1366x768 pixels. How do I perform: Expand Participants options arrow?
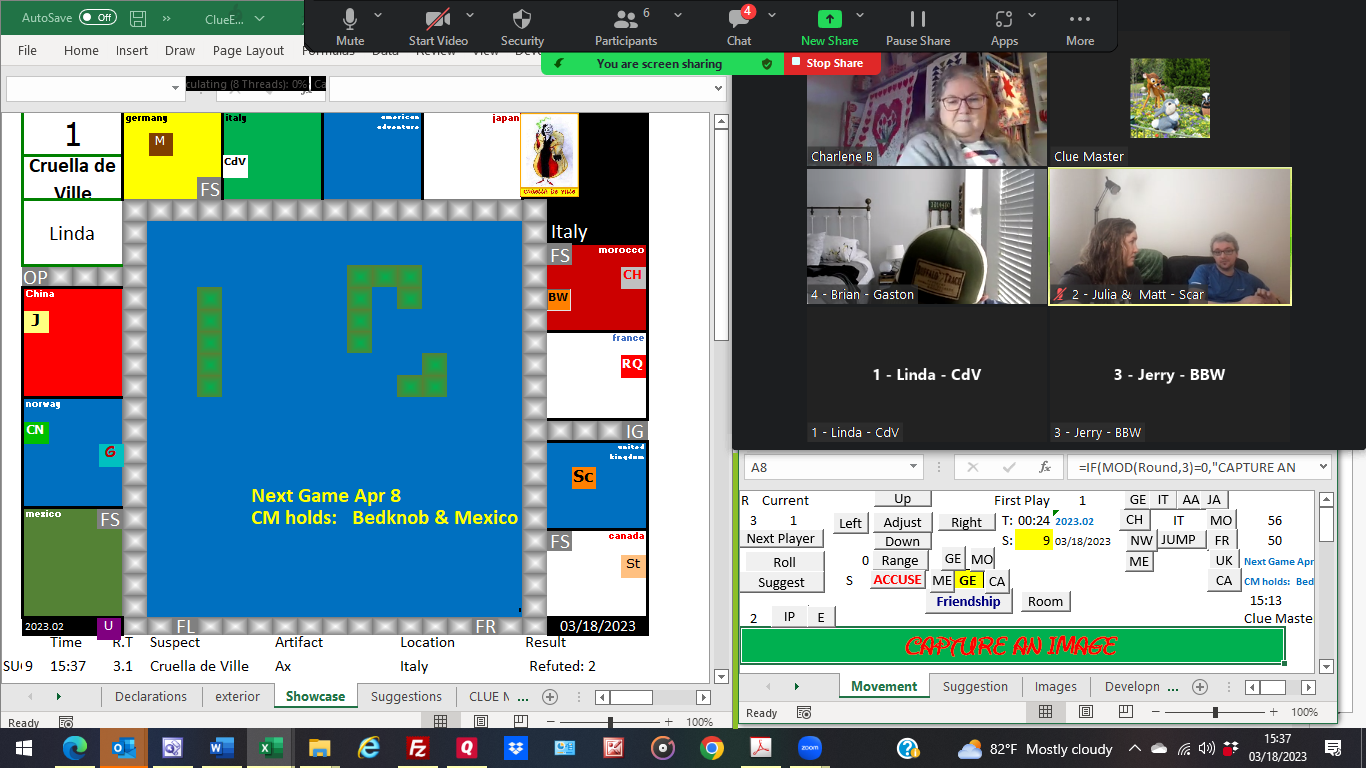coord(677,15)
